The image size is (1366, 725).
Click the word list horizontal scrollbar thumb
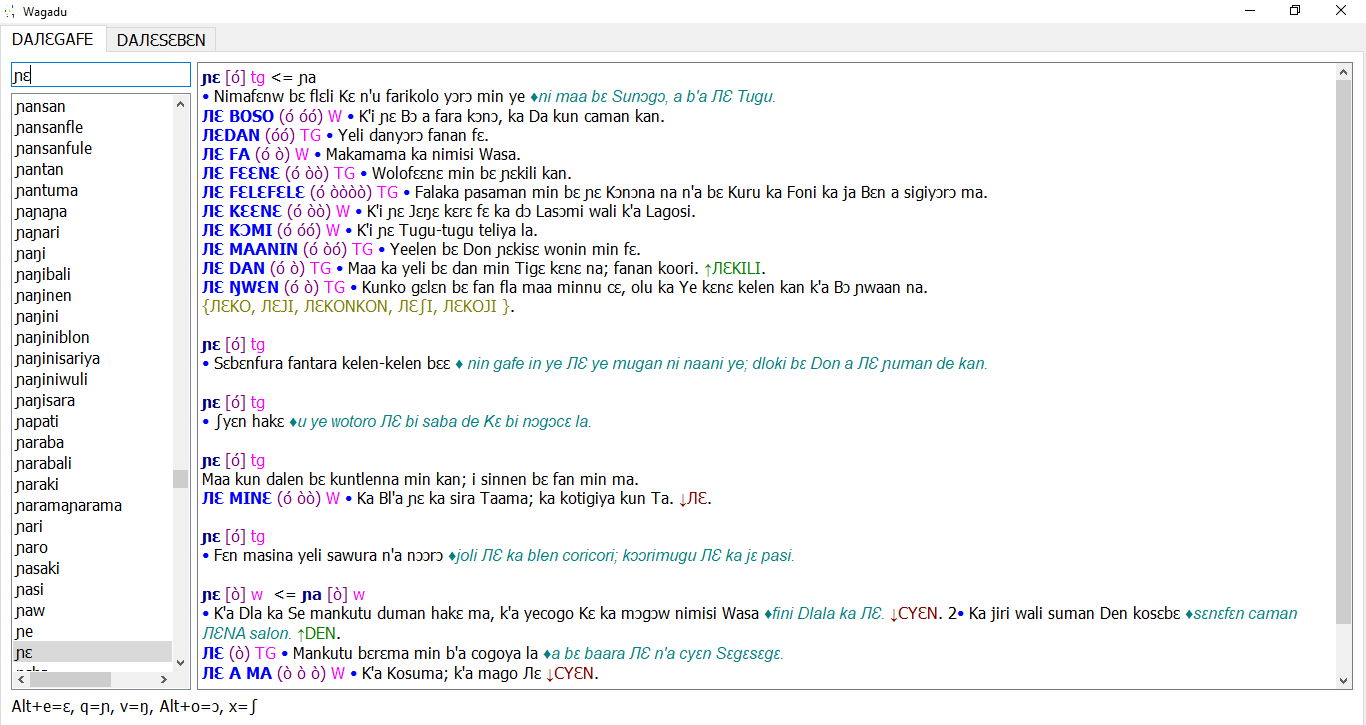tap(69, 679)
